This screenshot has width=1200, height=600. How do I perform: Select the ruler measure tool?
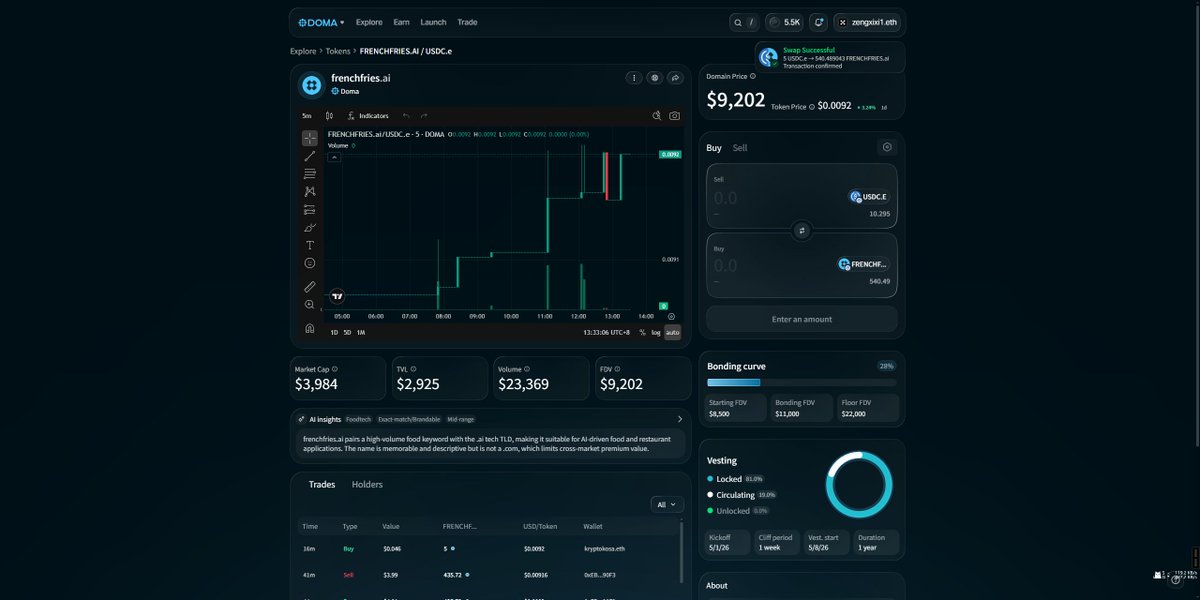(x=310, y=286)
